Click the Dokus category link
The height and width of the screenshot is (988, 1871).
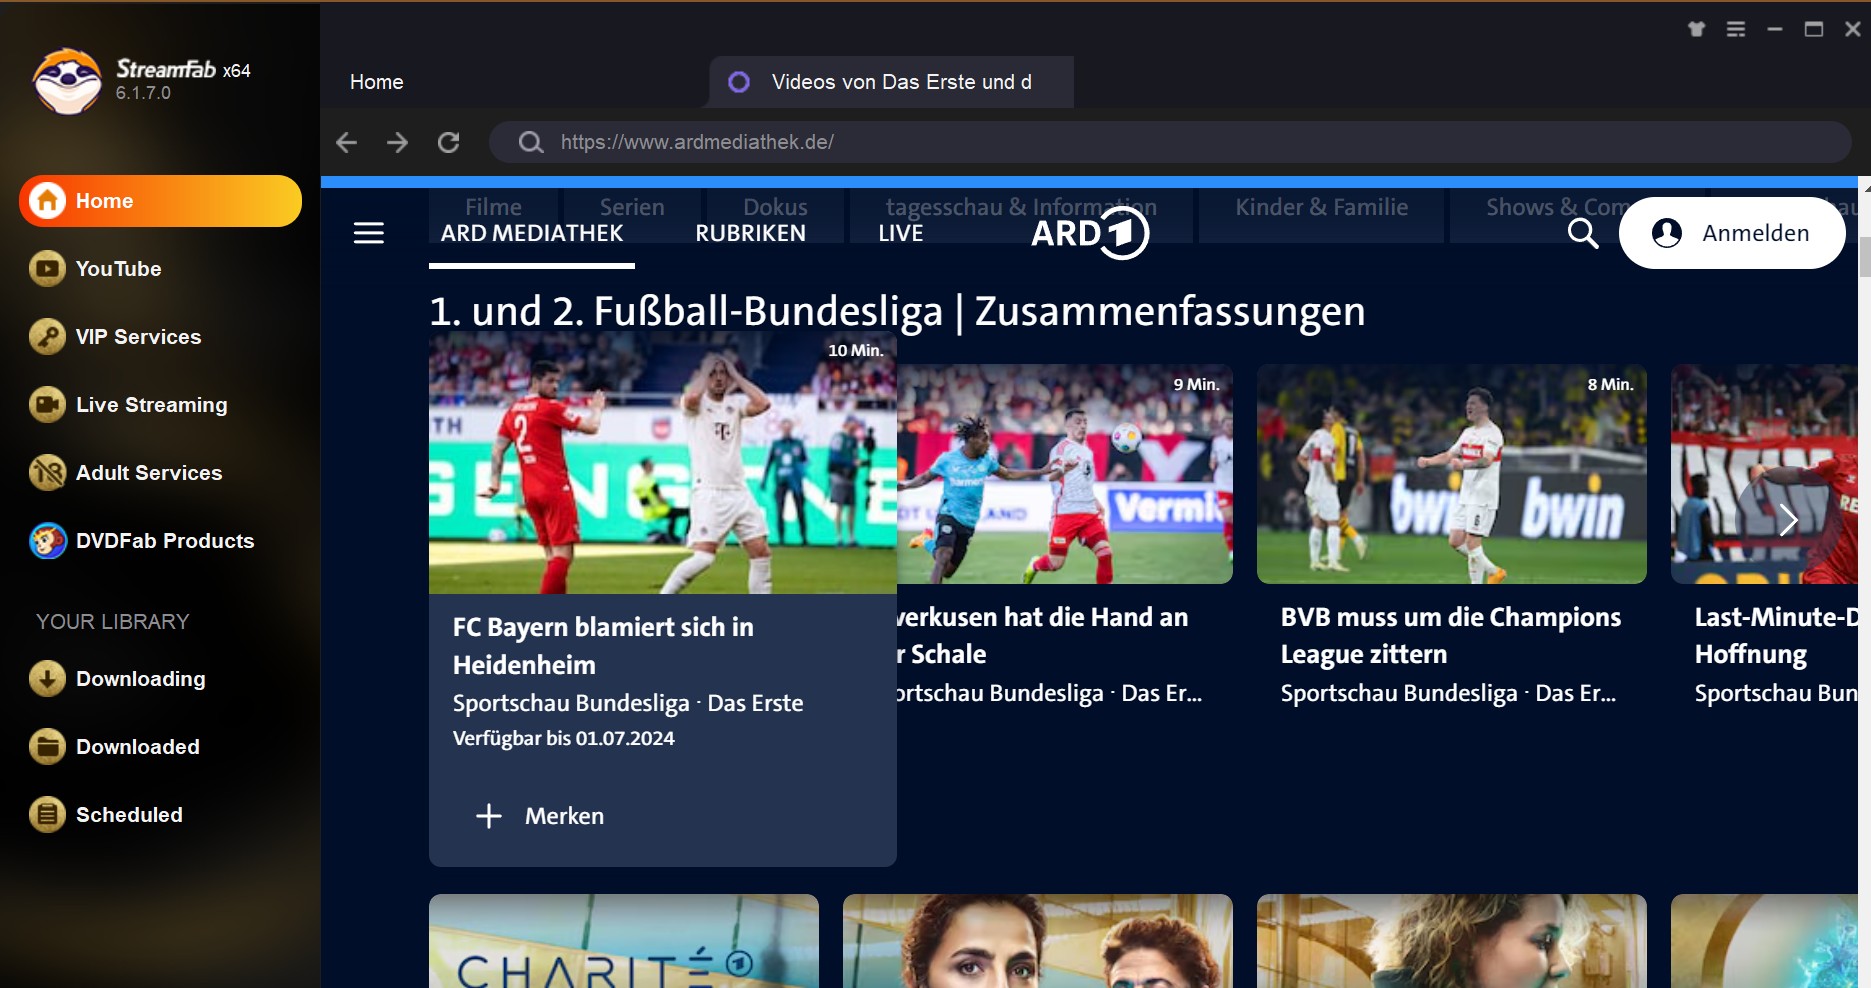click(x=775, y=207)
